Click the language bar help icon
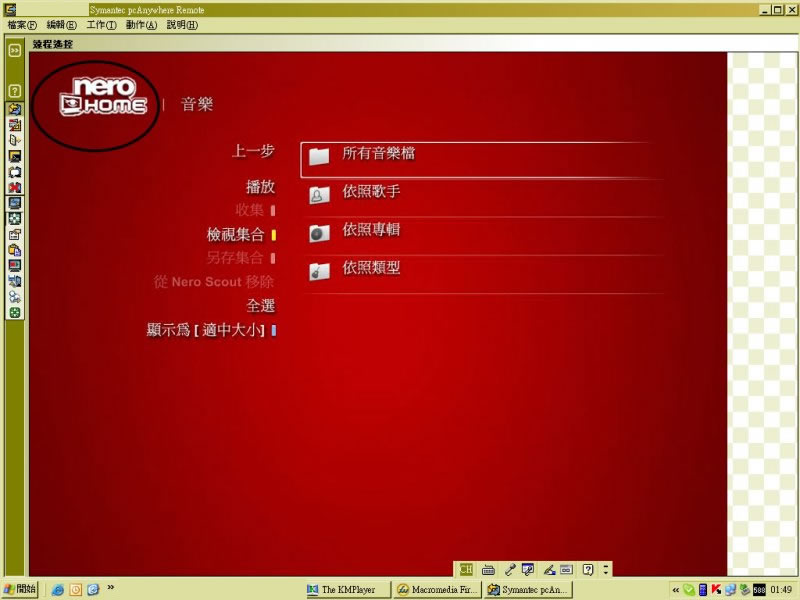This screenshot has width=800, height=600. point(588,569)
